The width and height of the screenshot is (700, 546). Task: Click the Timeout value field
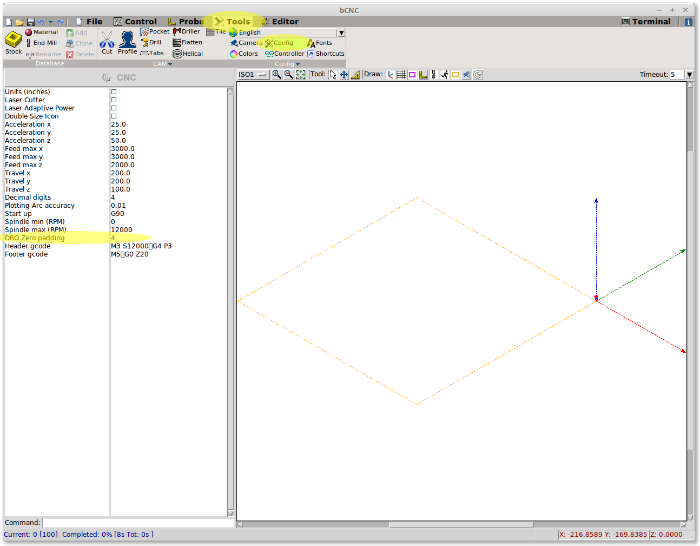677,75
